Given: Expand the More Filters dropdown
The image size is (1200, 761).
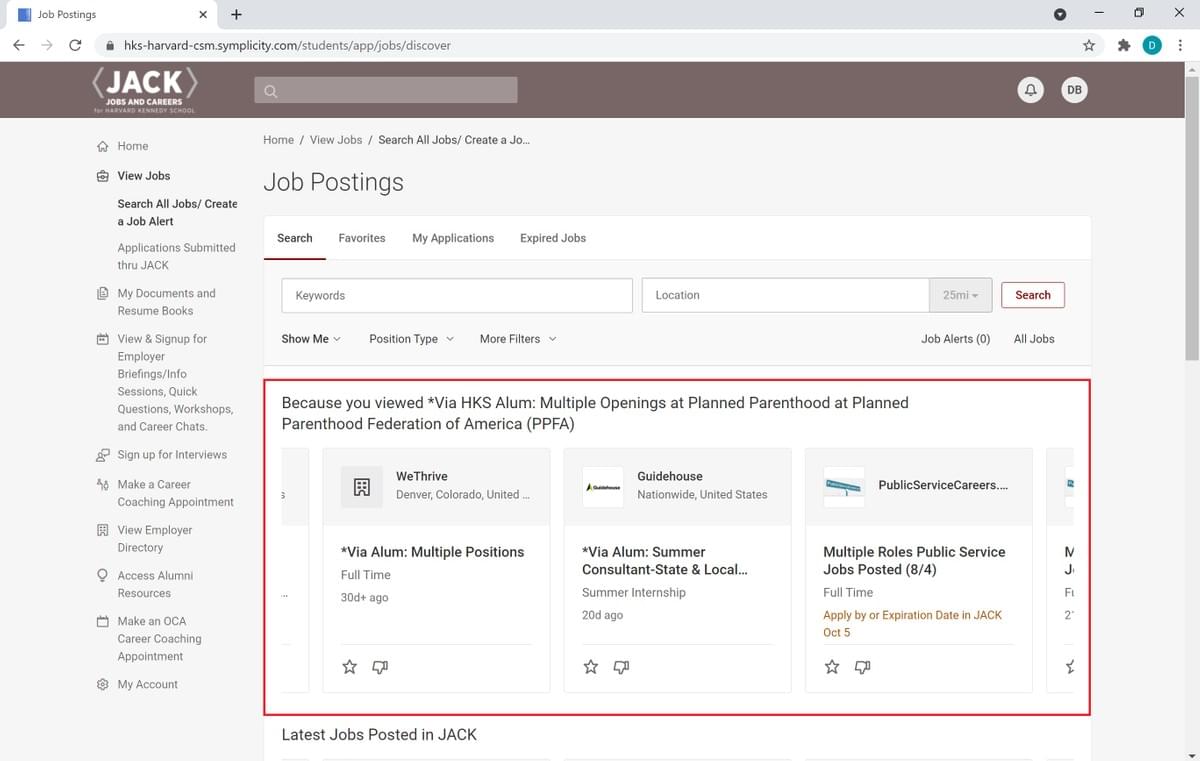Looking at the screenshot, I should [518, 339].
